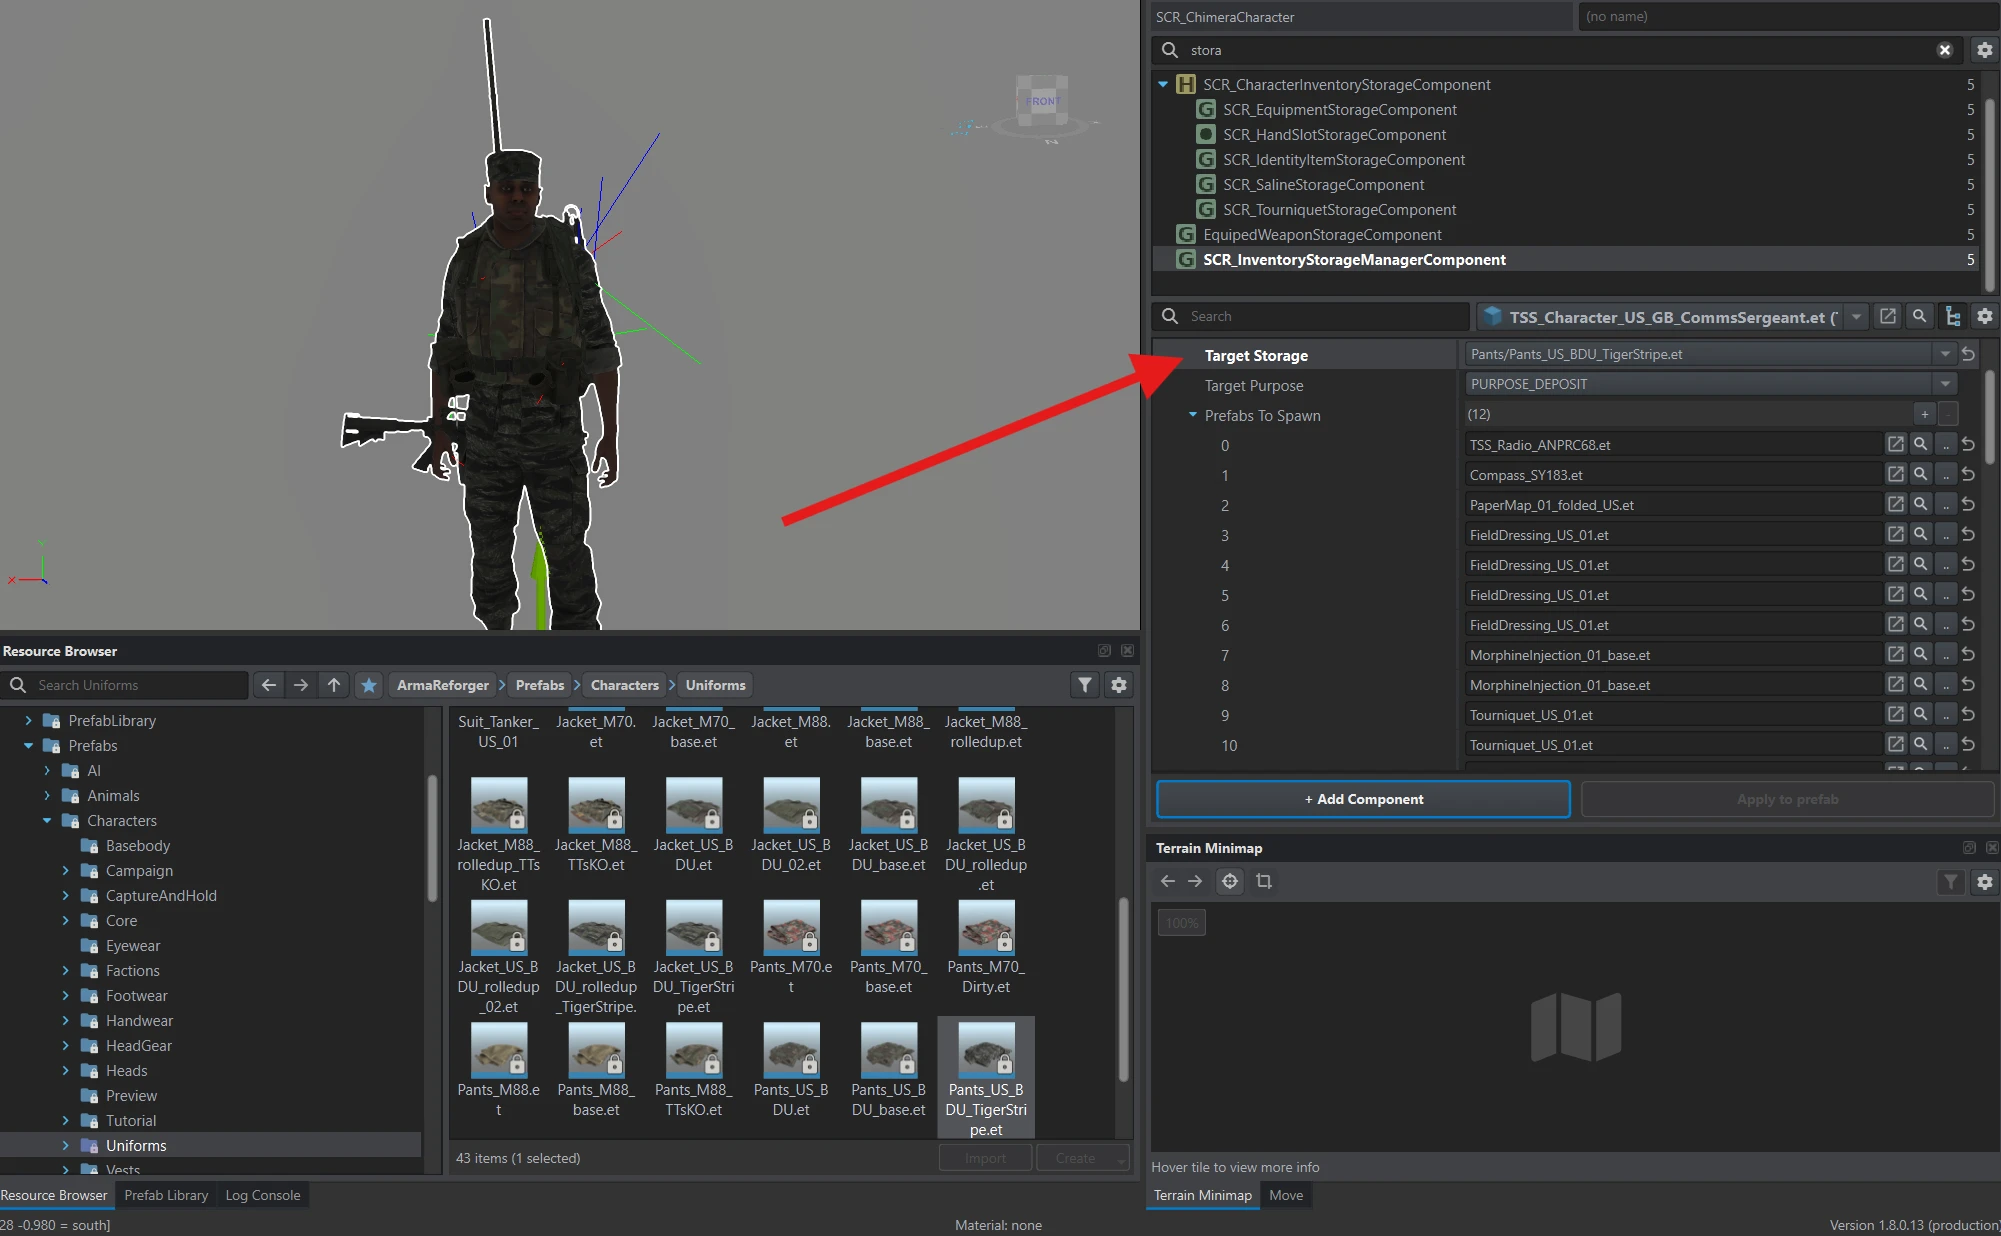The width and height of the screenshot is (2001, 1236).
Task: Add a new Prefabs To Spawn entry
Action: pos(1924,414)
